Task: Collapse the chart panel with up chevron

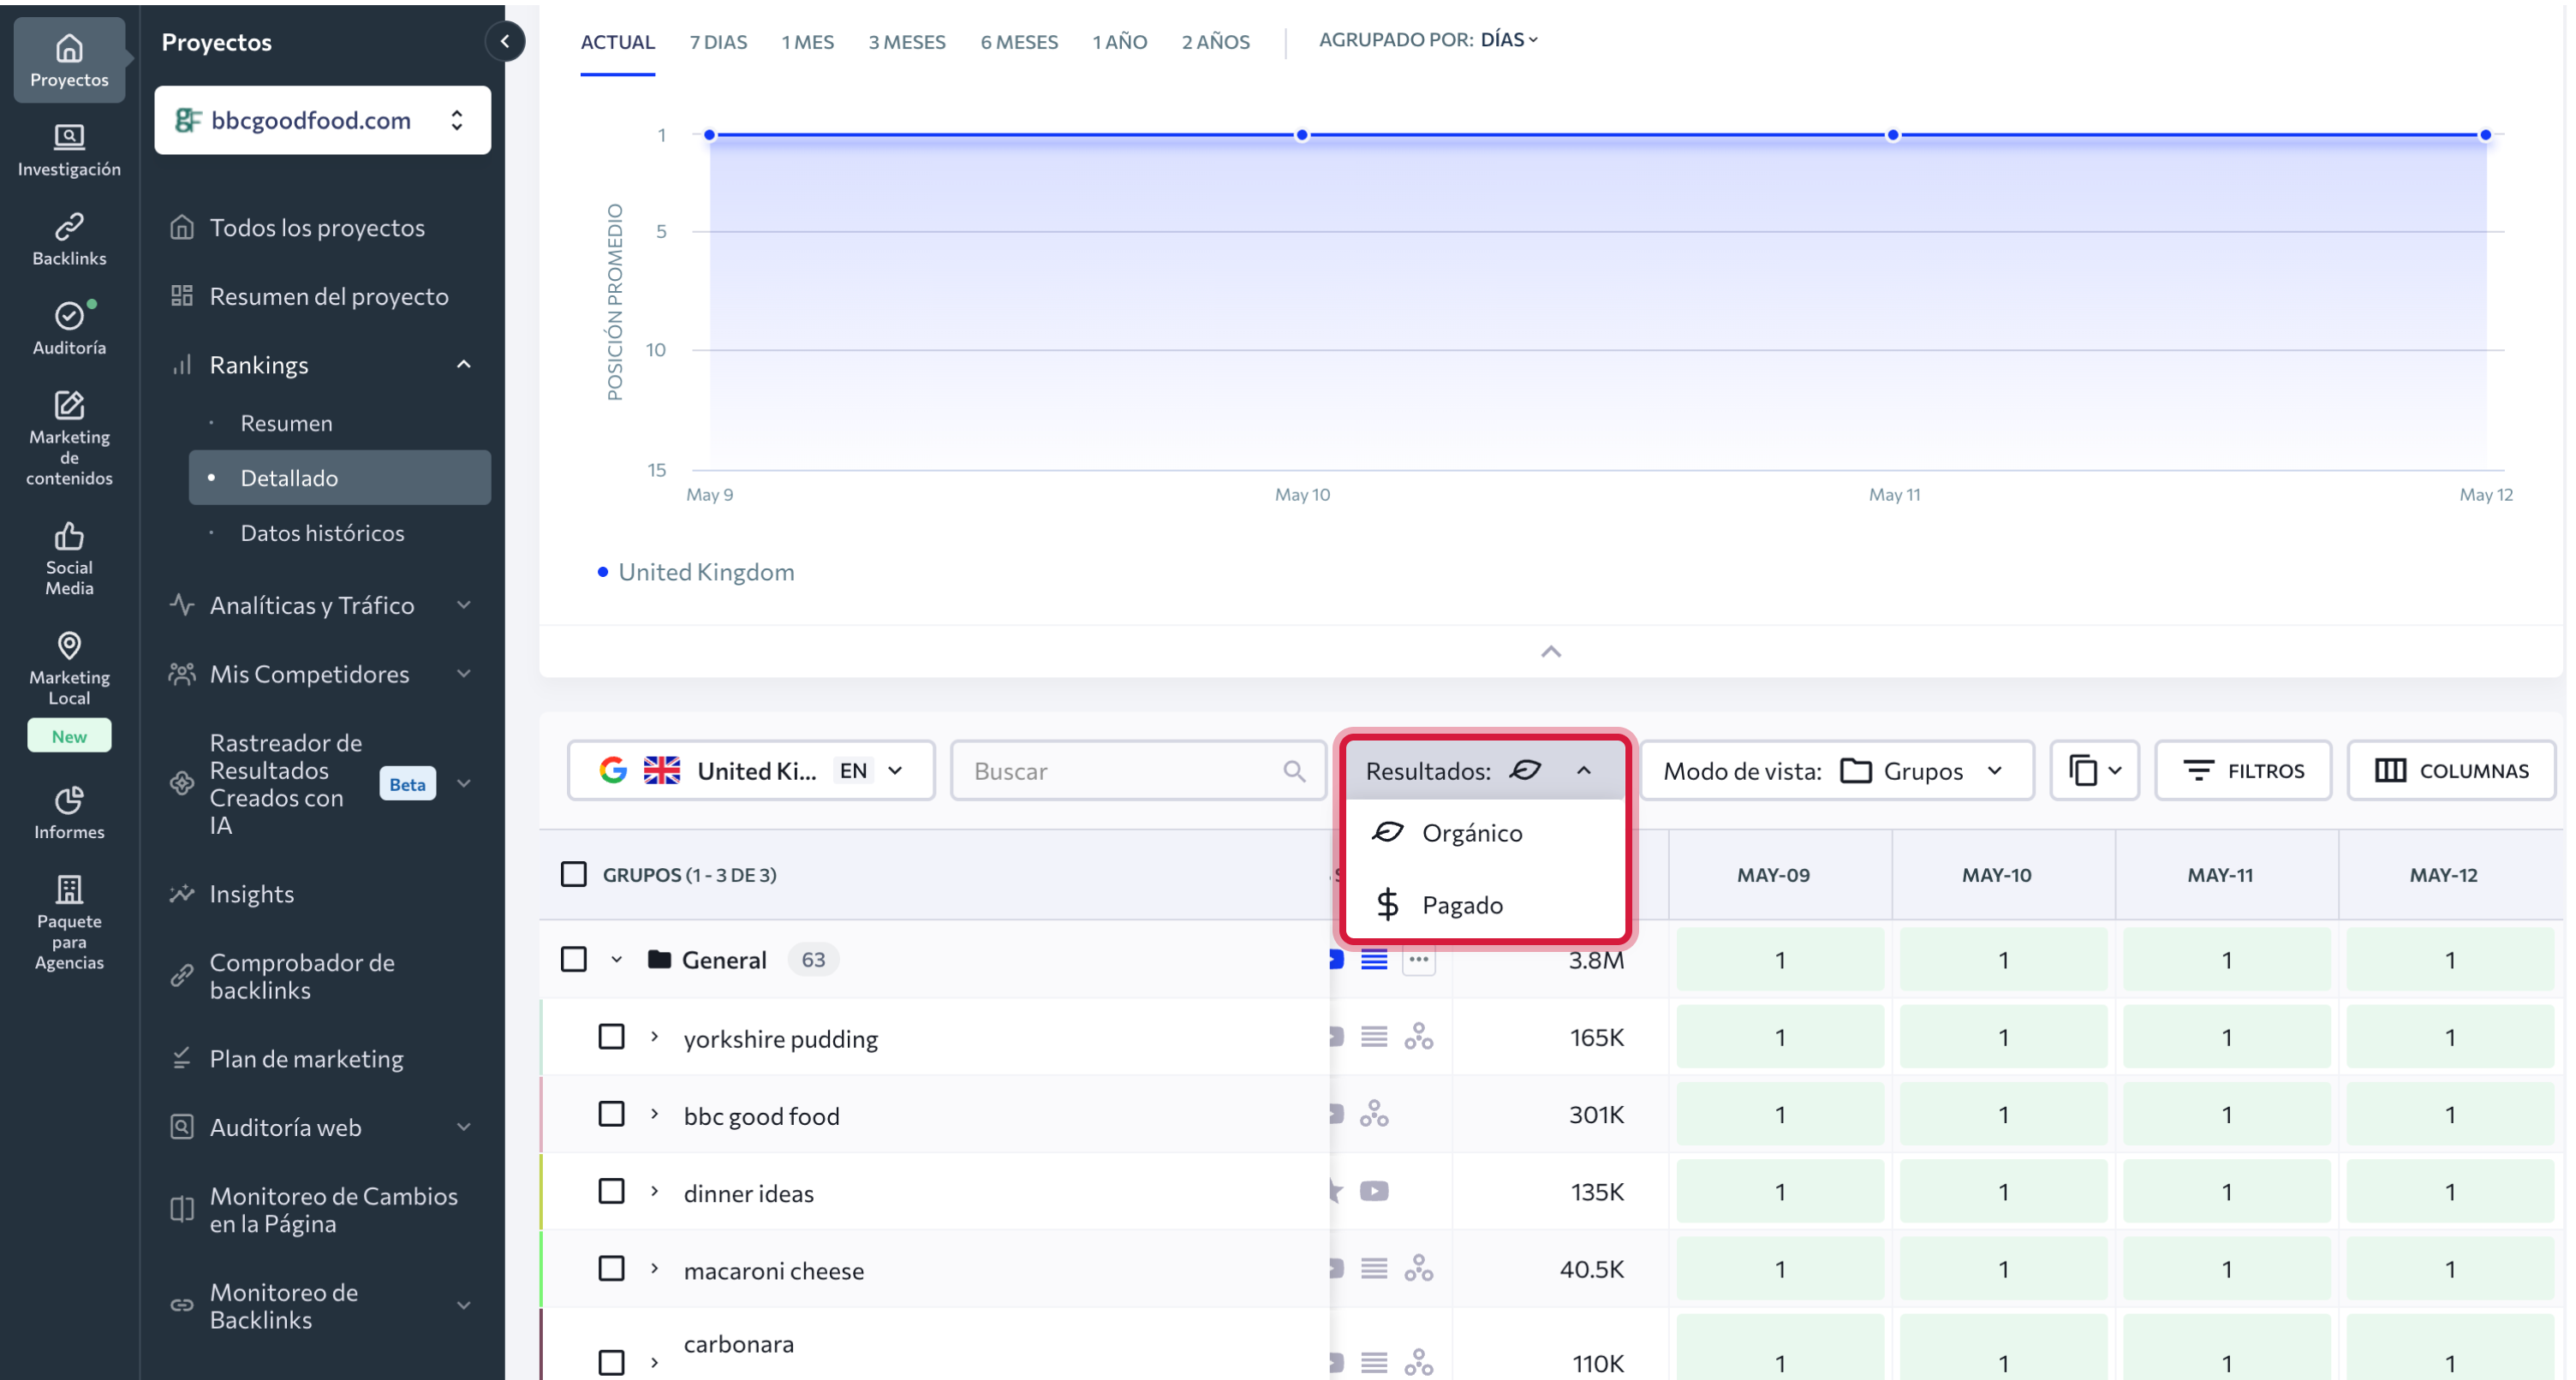Action: [x=1550, y=652]
